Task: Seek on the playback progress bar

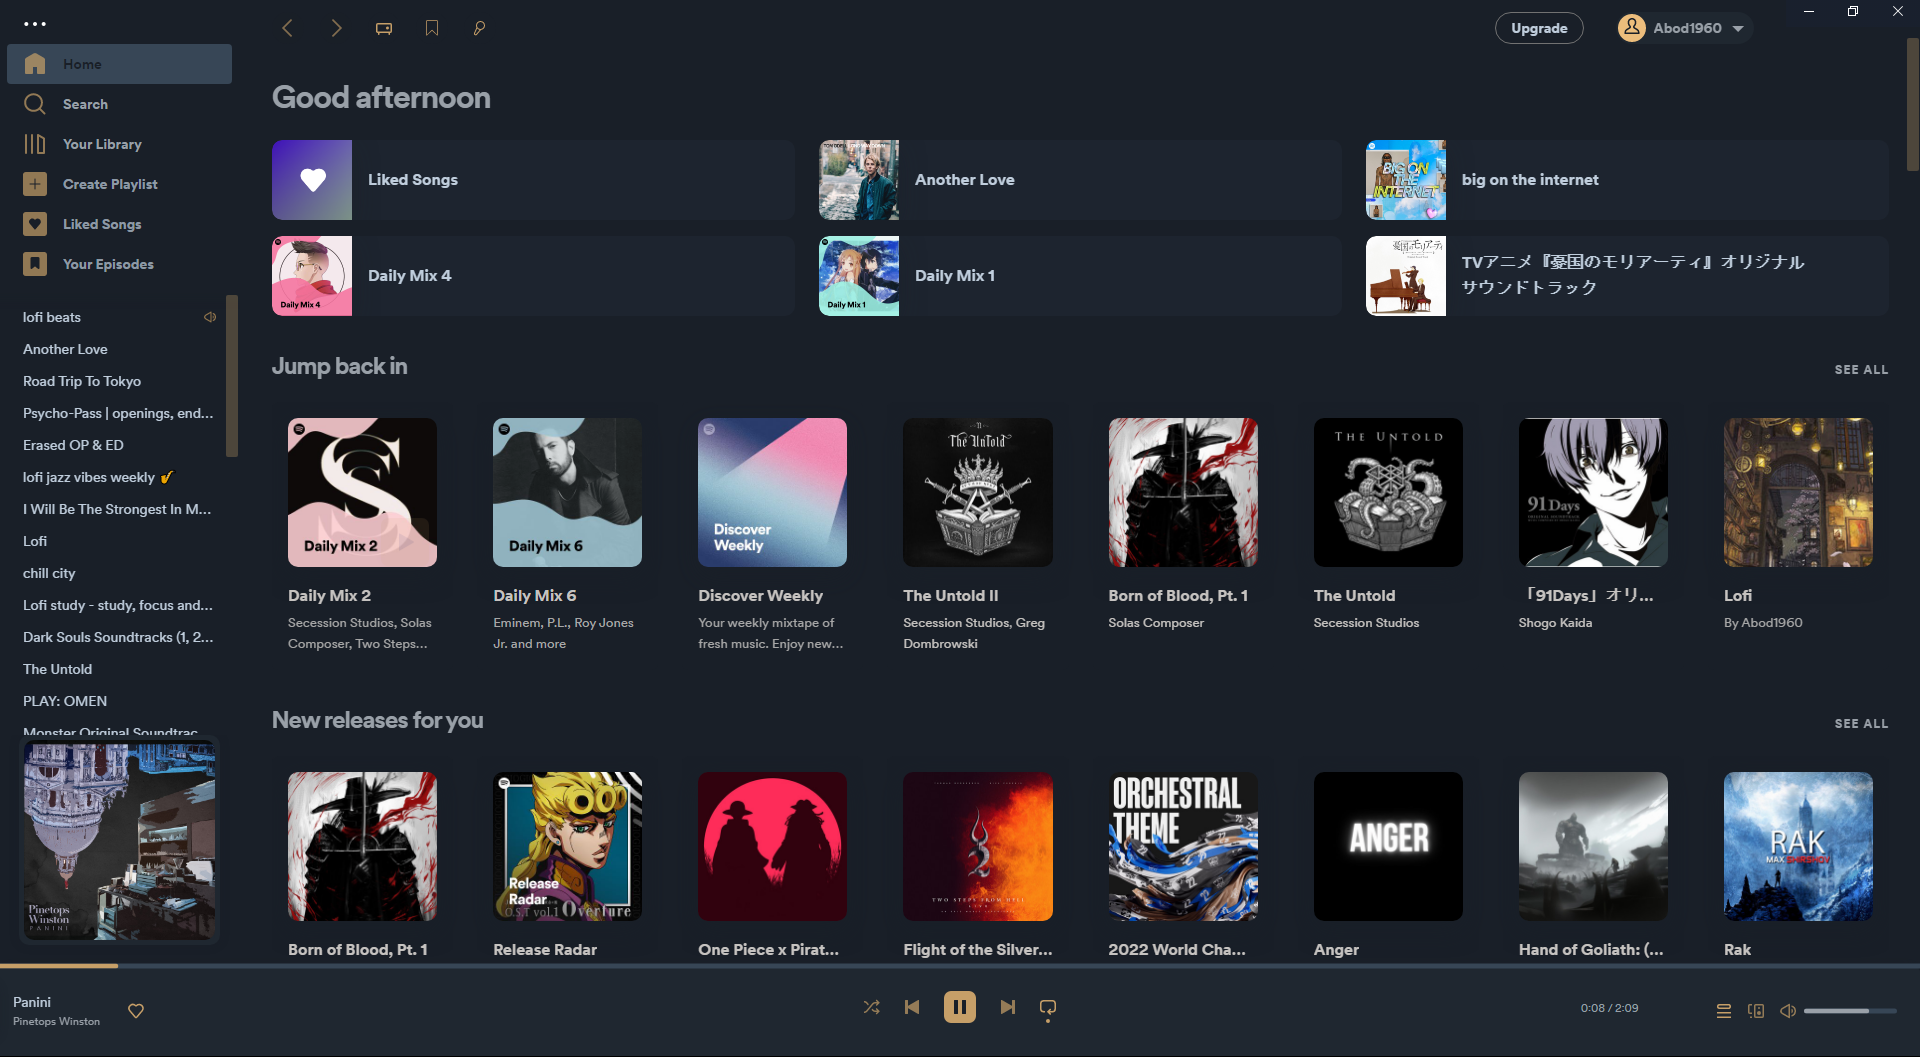Action: (960, 966)
